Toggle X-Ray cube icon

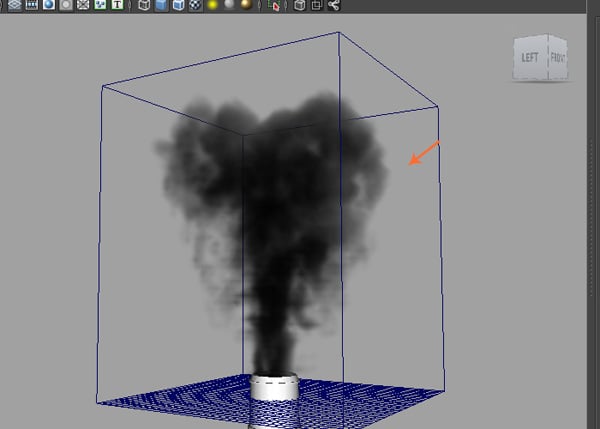click(300, 5)
